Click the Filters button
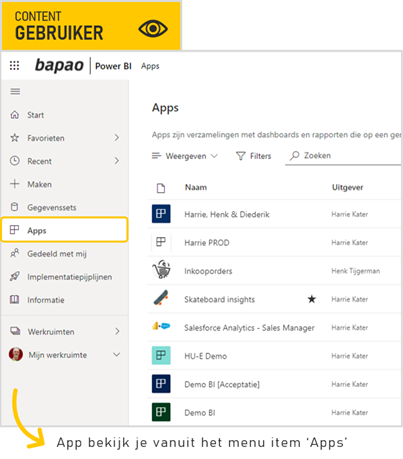This screenshot has height=459, width=403. (x=253, y=156)
